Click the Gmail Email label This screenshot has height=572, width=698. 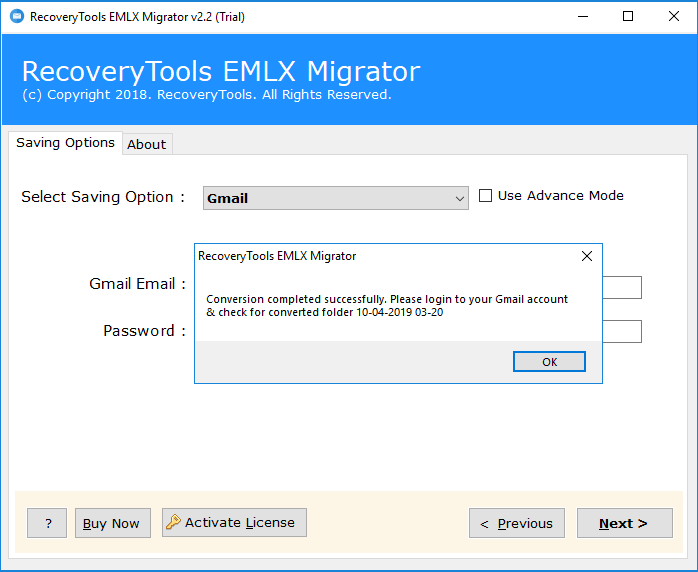(x=137, y=284)
